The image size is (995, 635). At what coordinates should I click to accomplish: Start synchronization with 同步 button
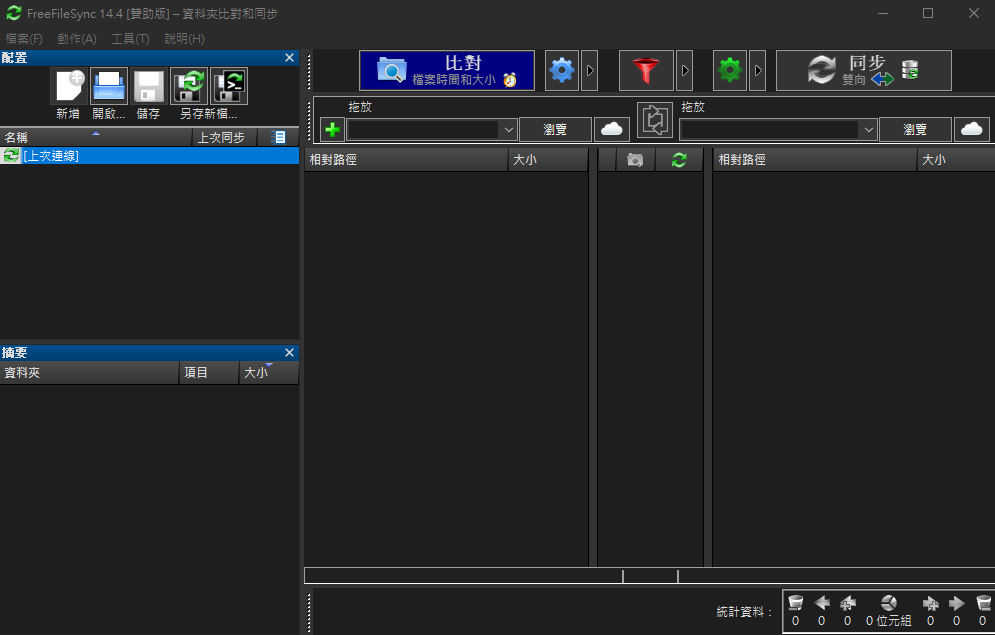864,70
